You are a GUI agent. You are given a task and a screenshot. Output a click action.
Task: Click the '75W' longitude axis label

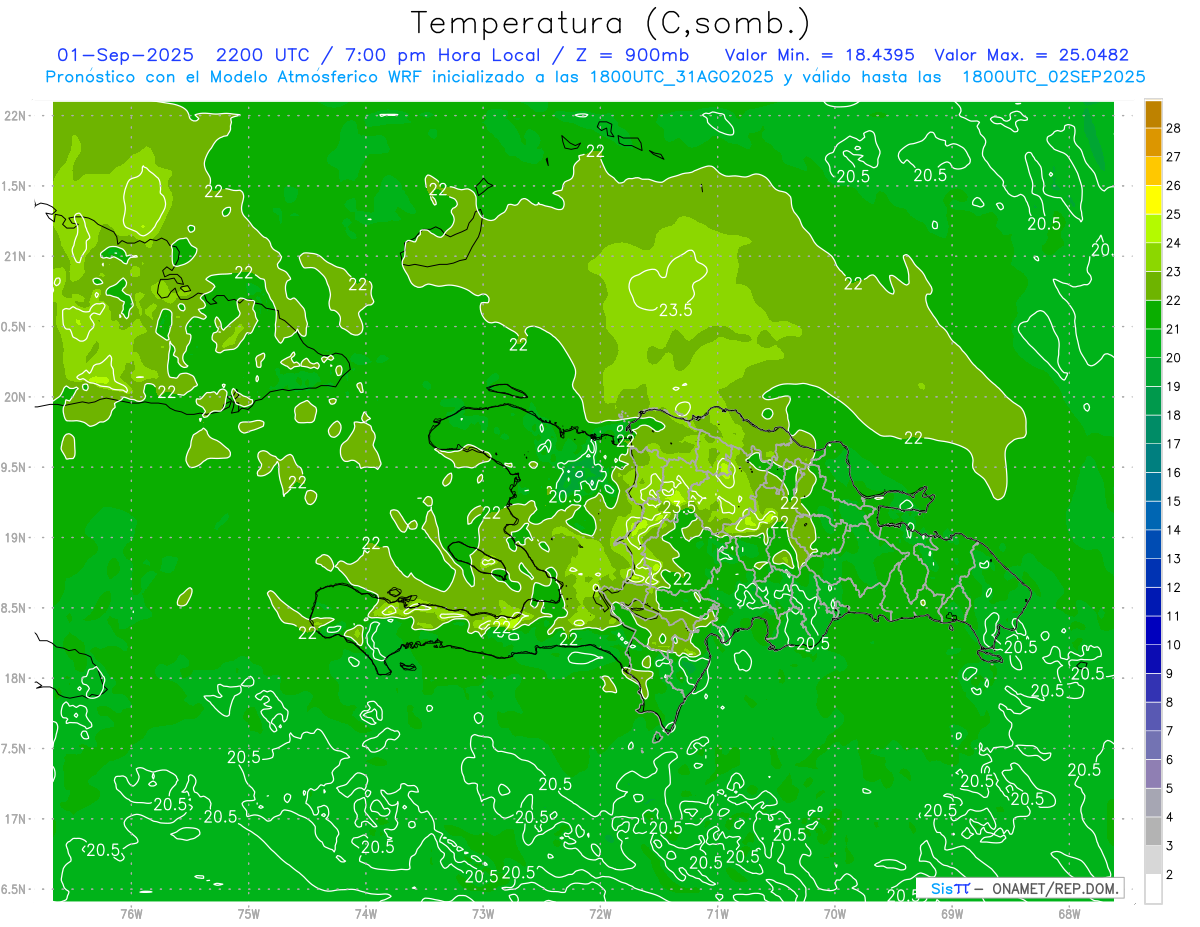tap(249, 913)
